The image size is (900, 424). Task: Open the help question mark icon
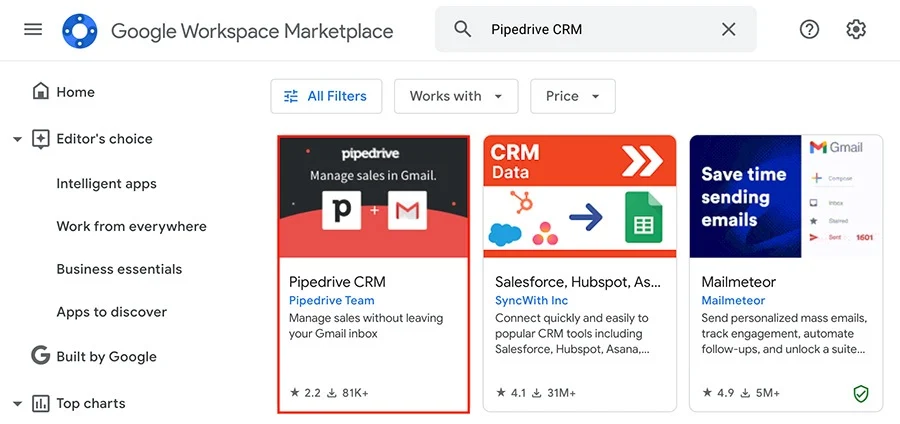click(809, 29)
